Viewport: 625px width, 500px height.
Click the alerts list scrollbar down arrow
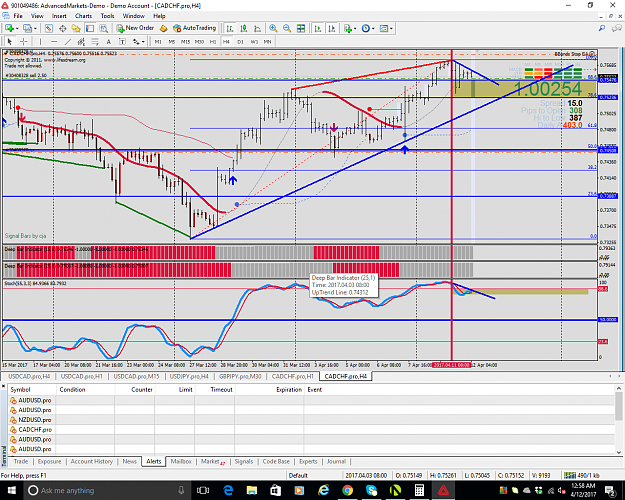coord(619,452)
